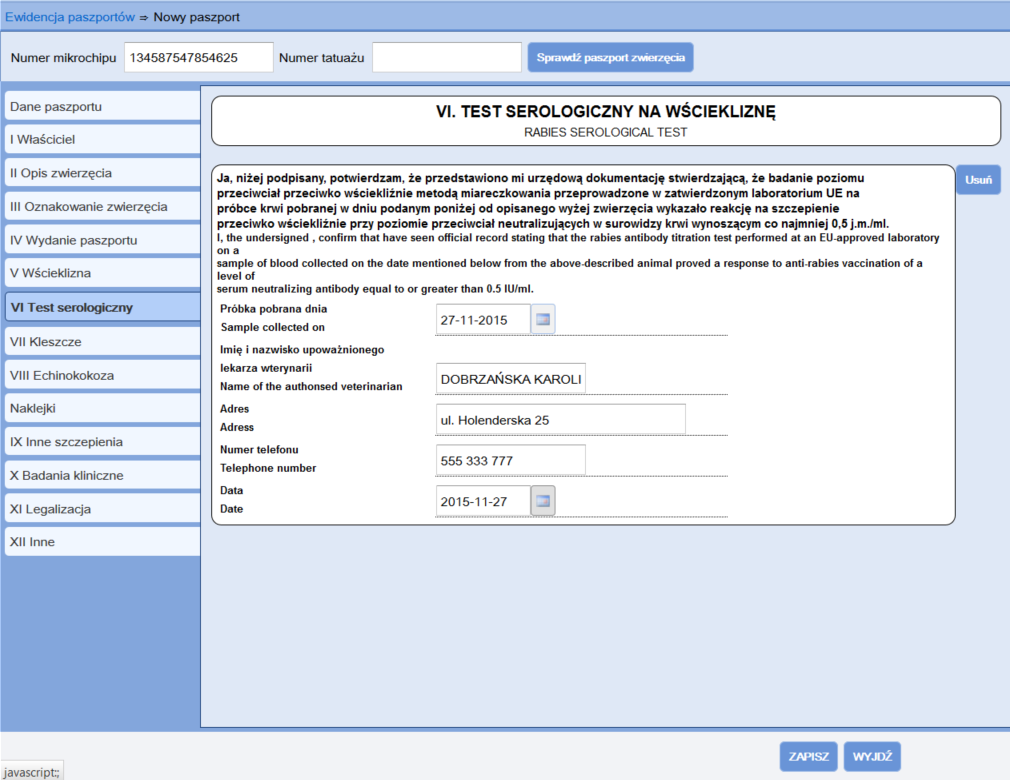Open VIII Echinokokoza section

pos(102,375)
